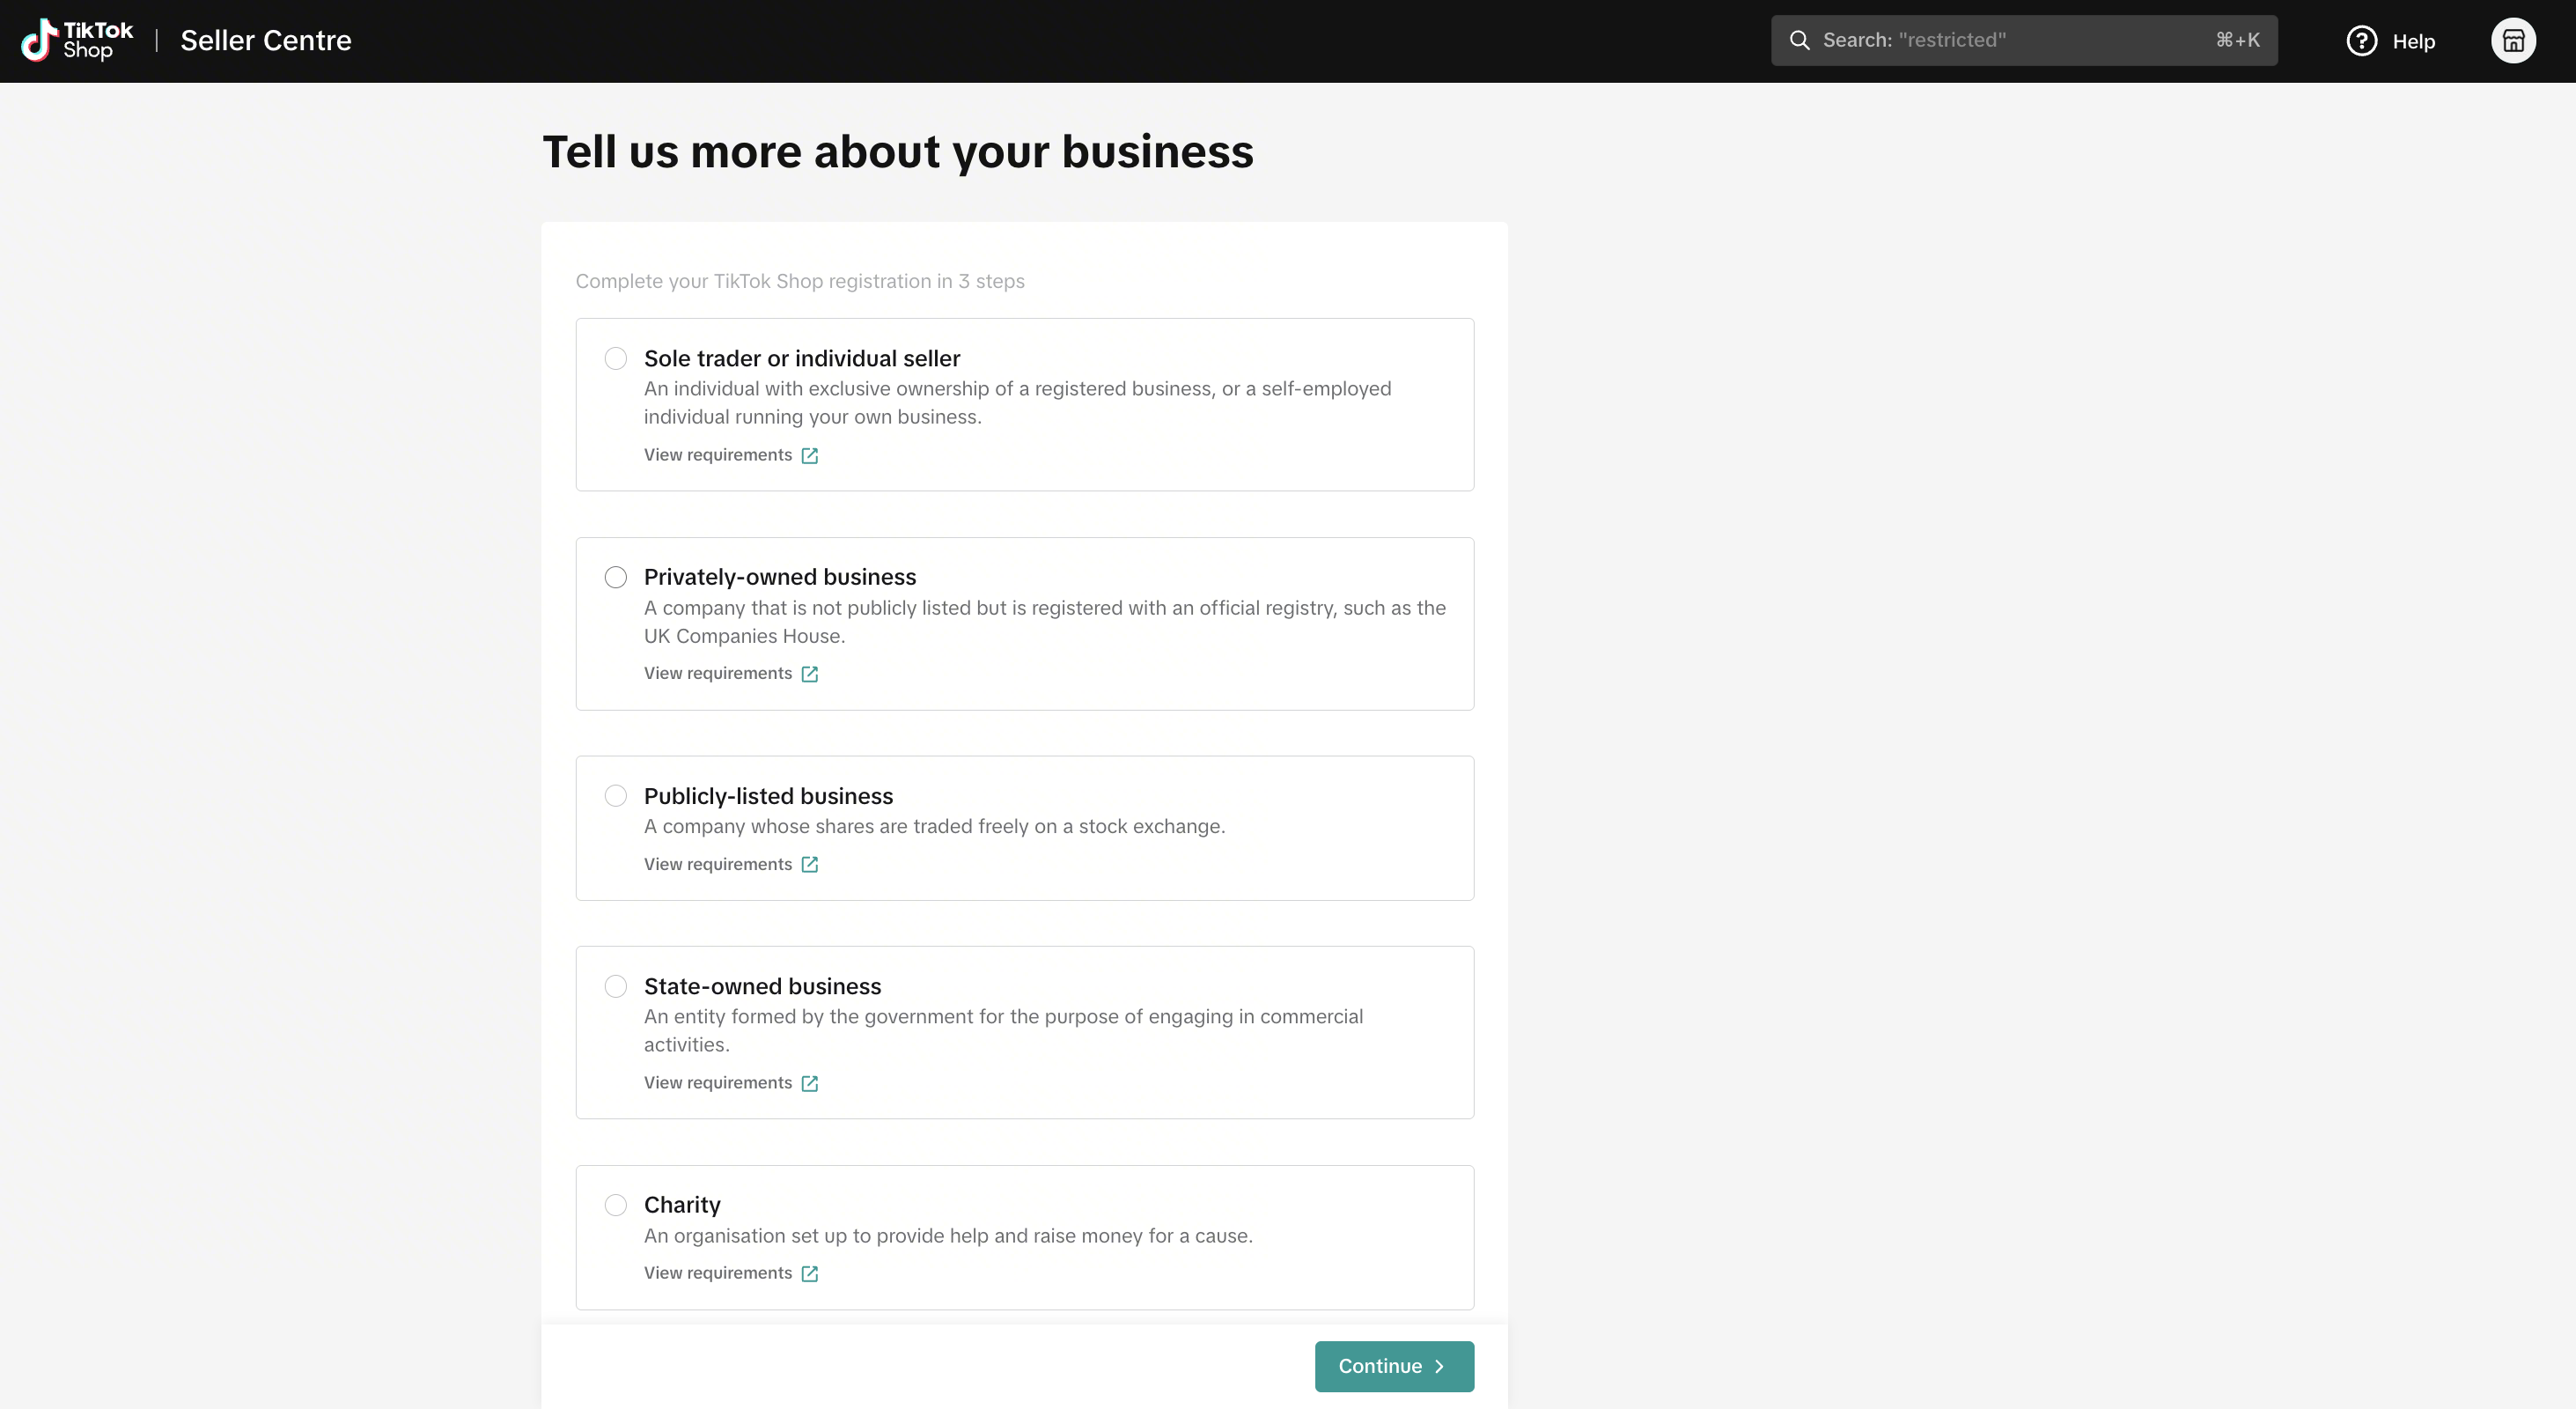Open View requirements for State-owned business
The height and width of the screenshot is (1409, 2576).
718,1083
